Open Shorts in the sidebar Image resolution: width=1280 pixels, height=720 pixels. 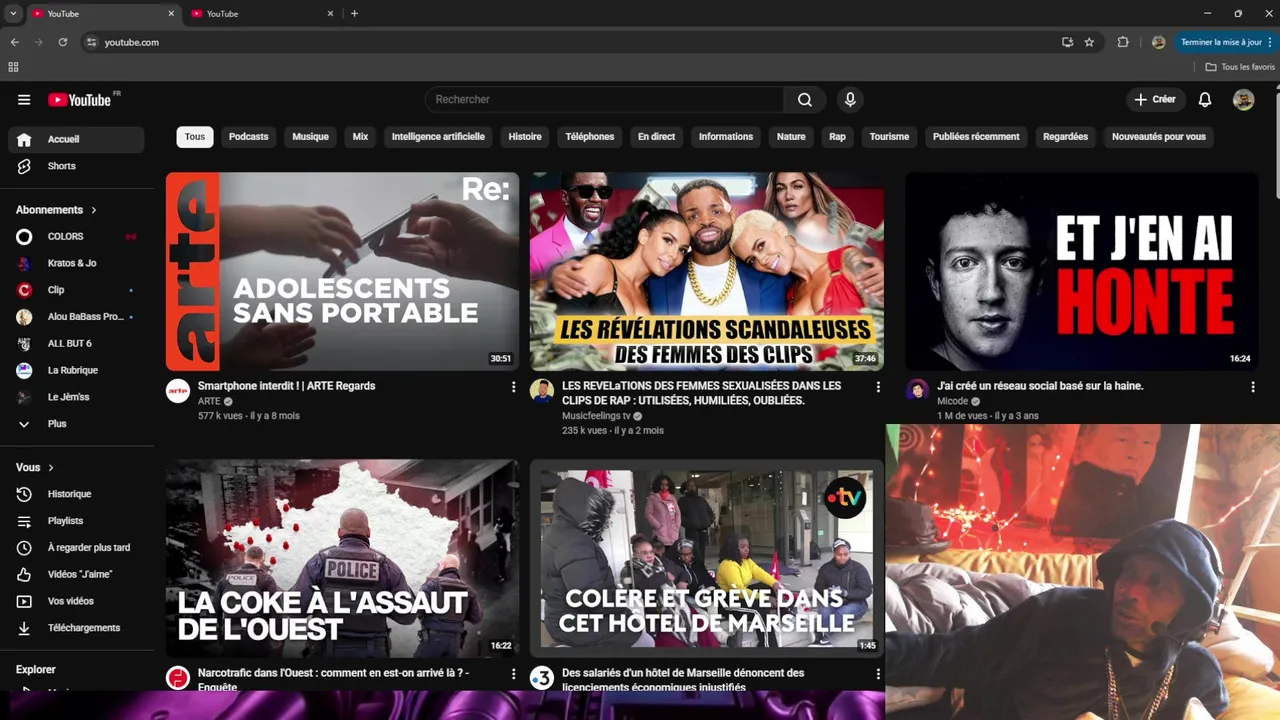pyautogui.click(x=76, y=166)
